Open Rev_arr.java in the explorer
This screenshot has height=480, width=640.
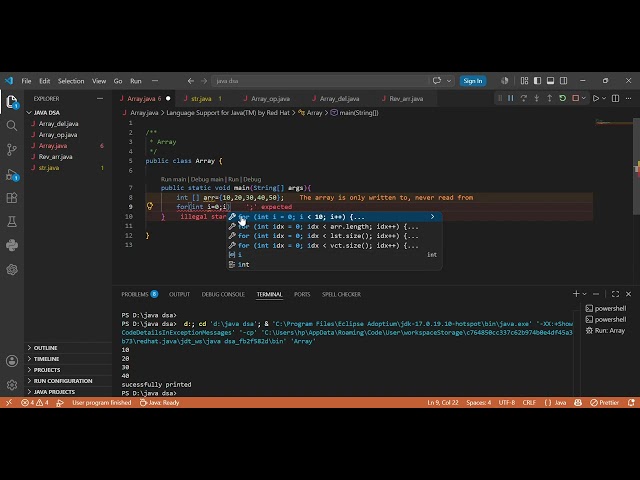[x=56, y=157]
